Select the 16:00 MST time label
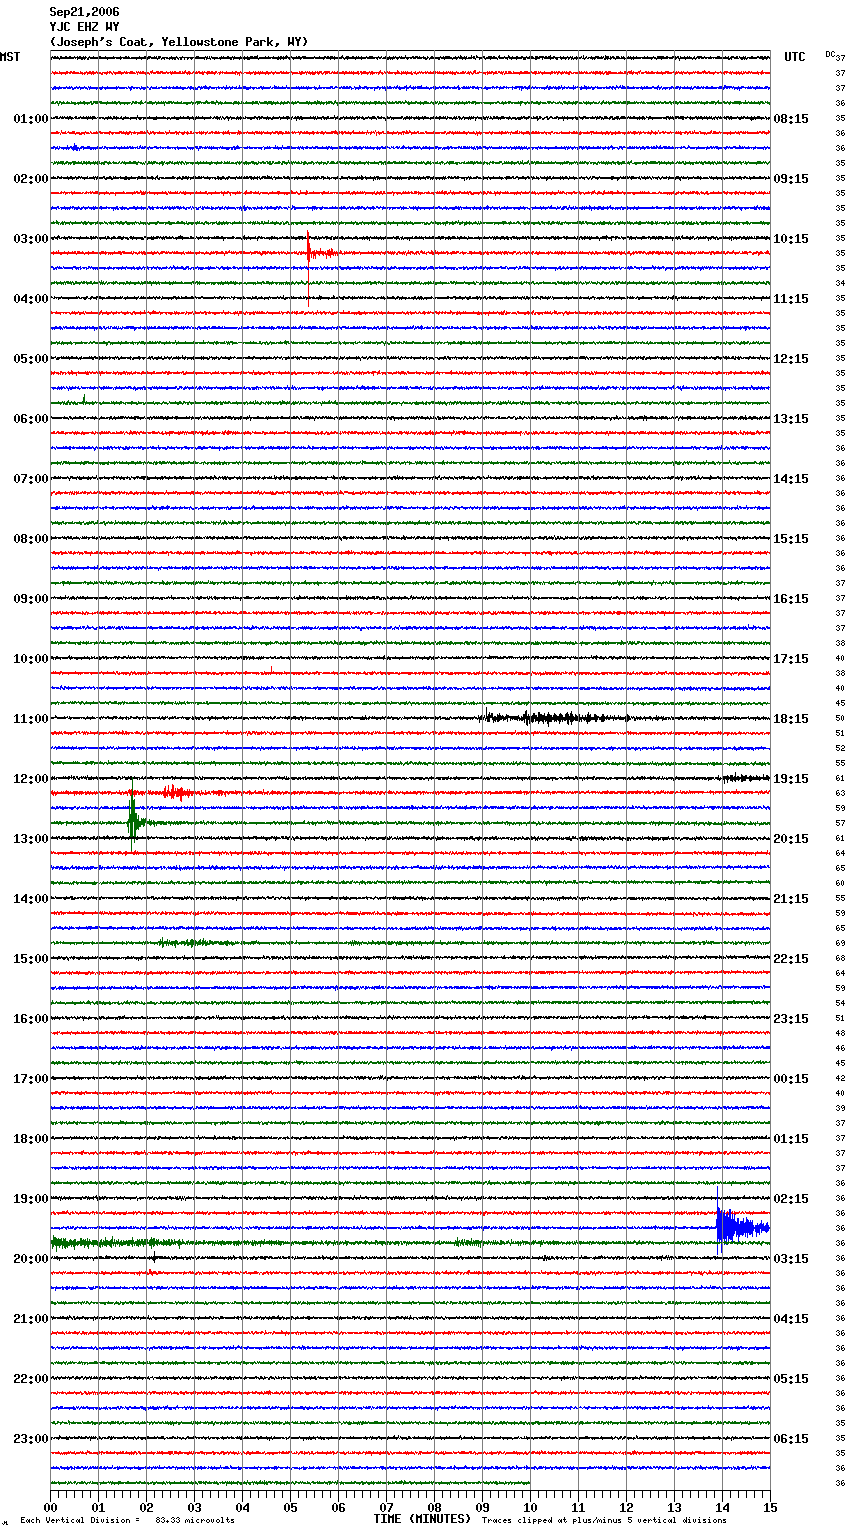The height and width of the screenshot is (1534, 850). pos(31,1019)
